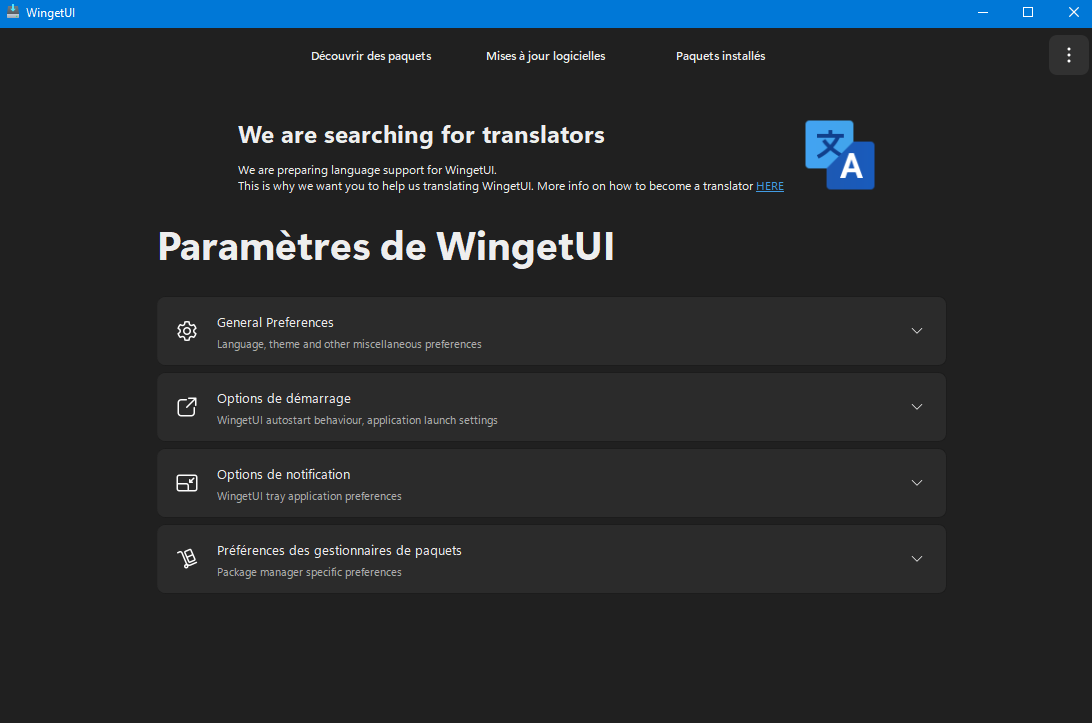Viewport: 1092px width, 723px height.
Task: Click 'Package manager specific preferences' text
Action: [309, 572]
